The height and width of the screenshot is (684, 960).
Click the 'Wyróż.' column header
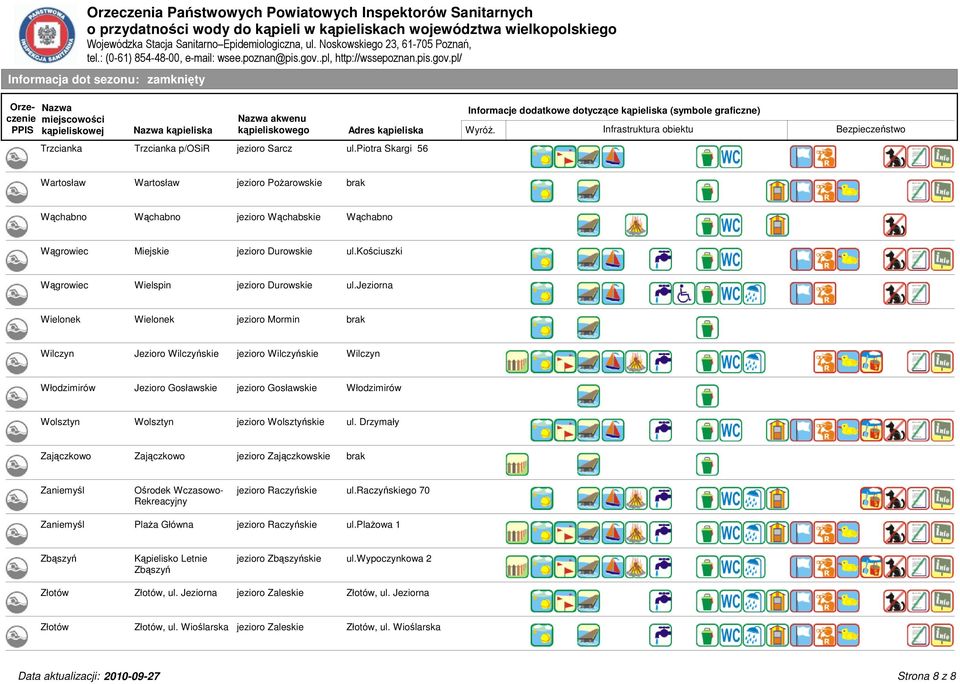click(480, 130)
